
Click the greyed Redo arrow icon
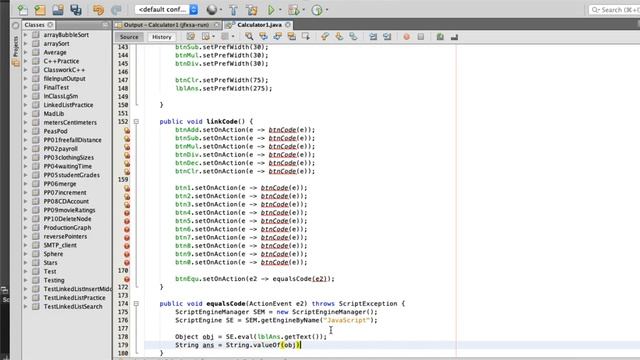pos(116,10)
